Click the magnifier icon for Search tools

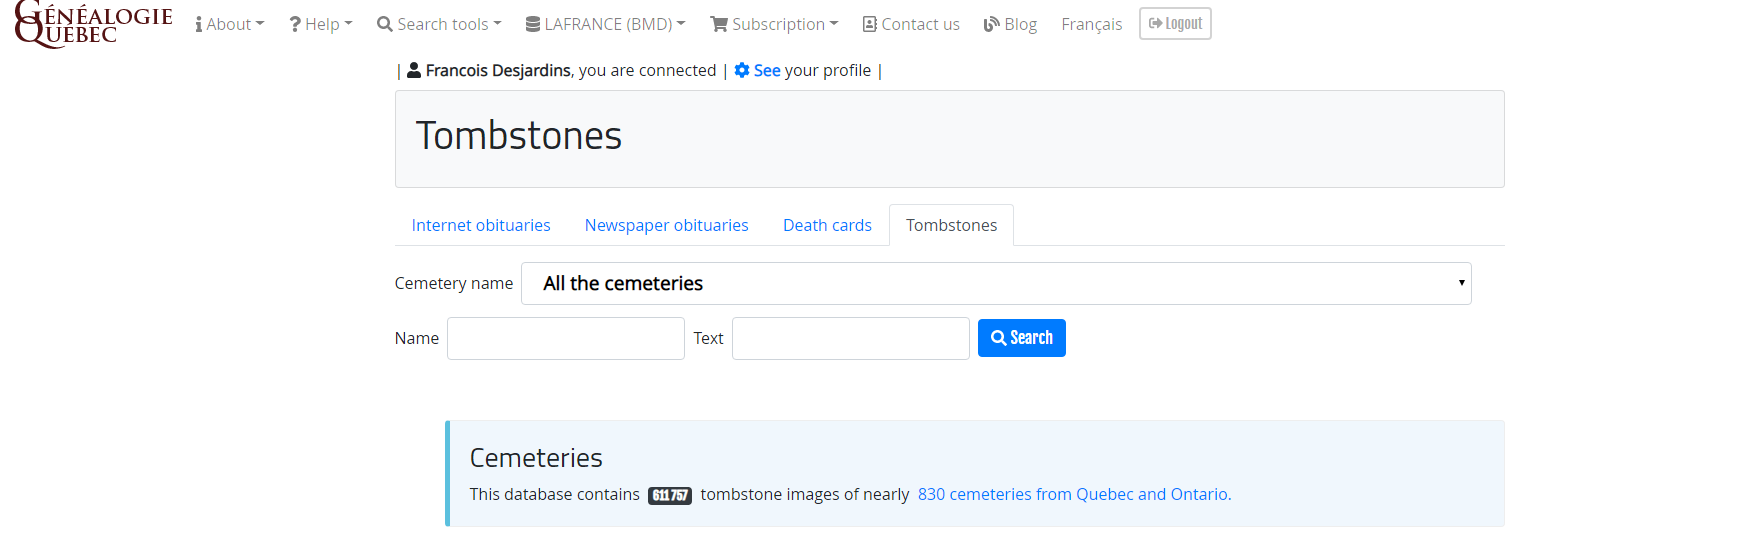[x=384, y=24]
